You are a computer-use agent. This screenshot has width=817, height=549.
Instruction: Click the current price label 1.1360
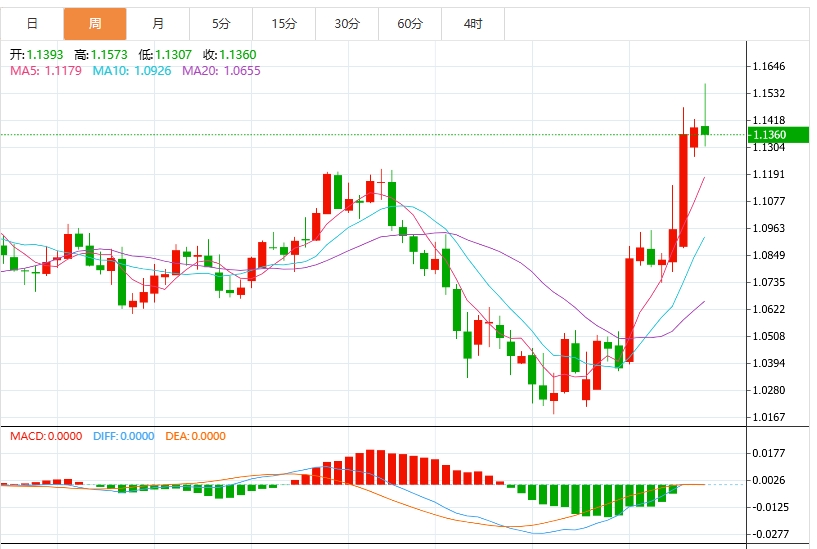pos(778,135)
